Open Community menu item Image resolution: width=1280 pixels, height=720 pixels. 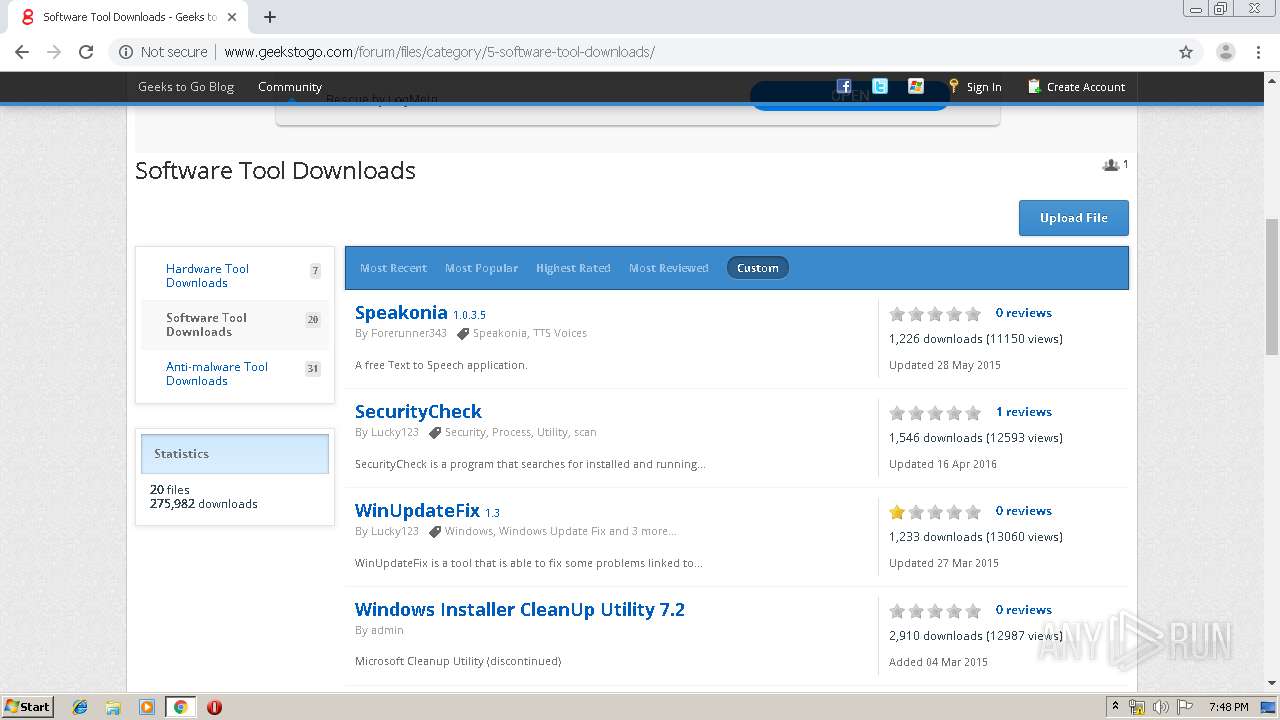click(290, 87)
